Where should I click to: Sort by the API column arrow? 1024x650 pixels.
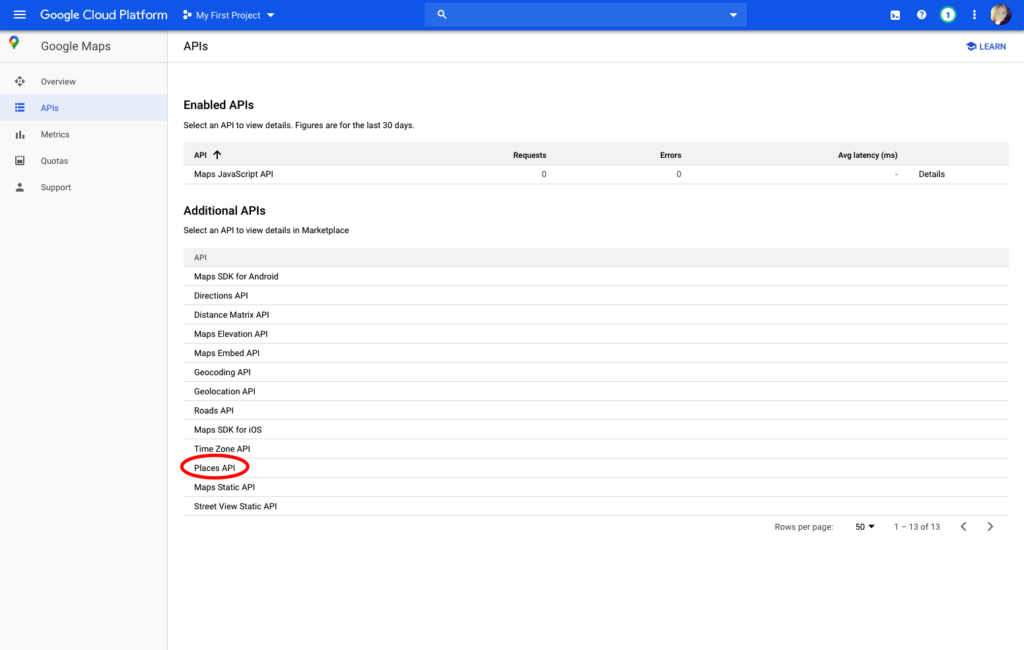click(x=217, y=155)
